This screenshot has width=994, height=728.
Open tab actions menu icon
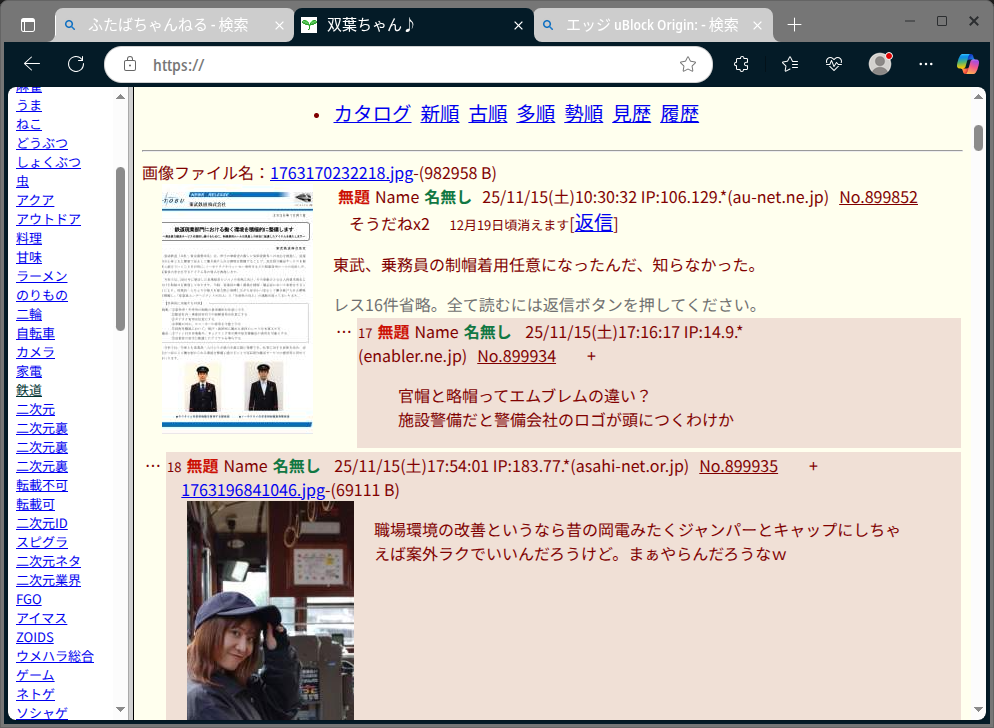pos(28,24)
